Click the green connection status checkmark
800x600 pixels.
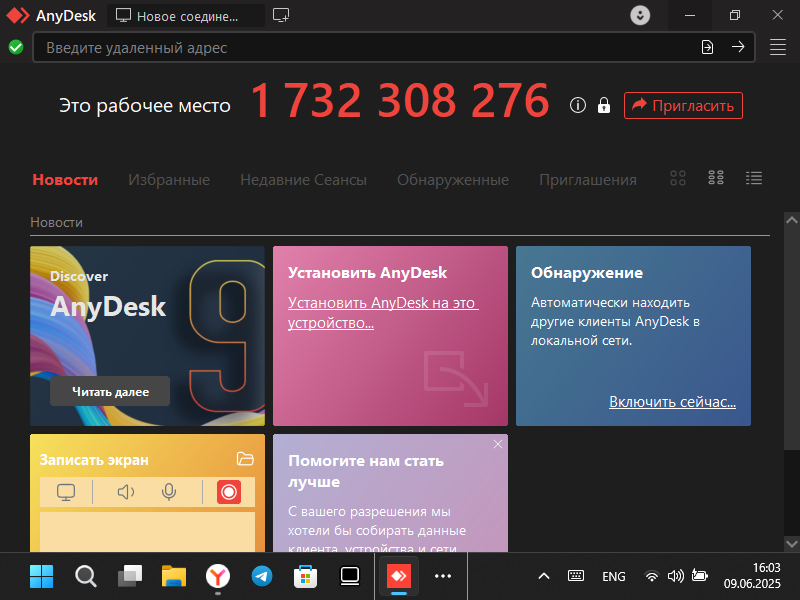(x=16, y=47)
